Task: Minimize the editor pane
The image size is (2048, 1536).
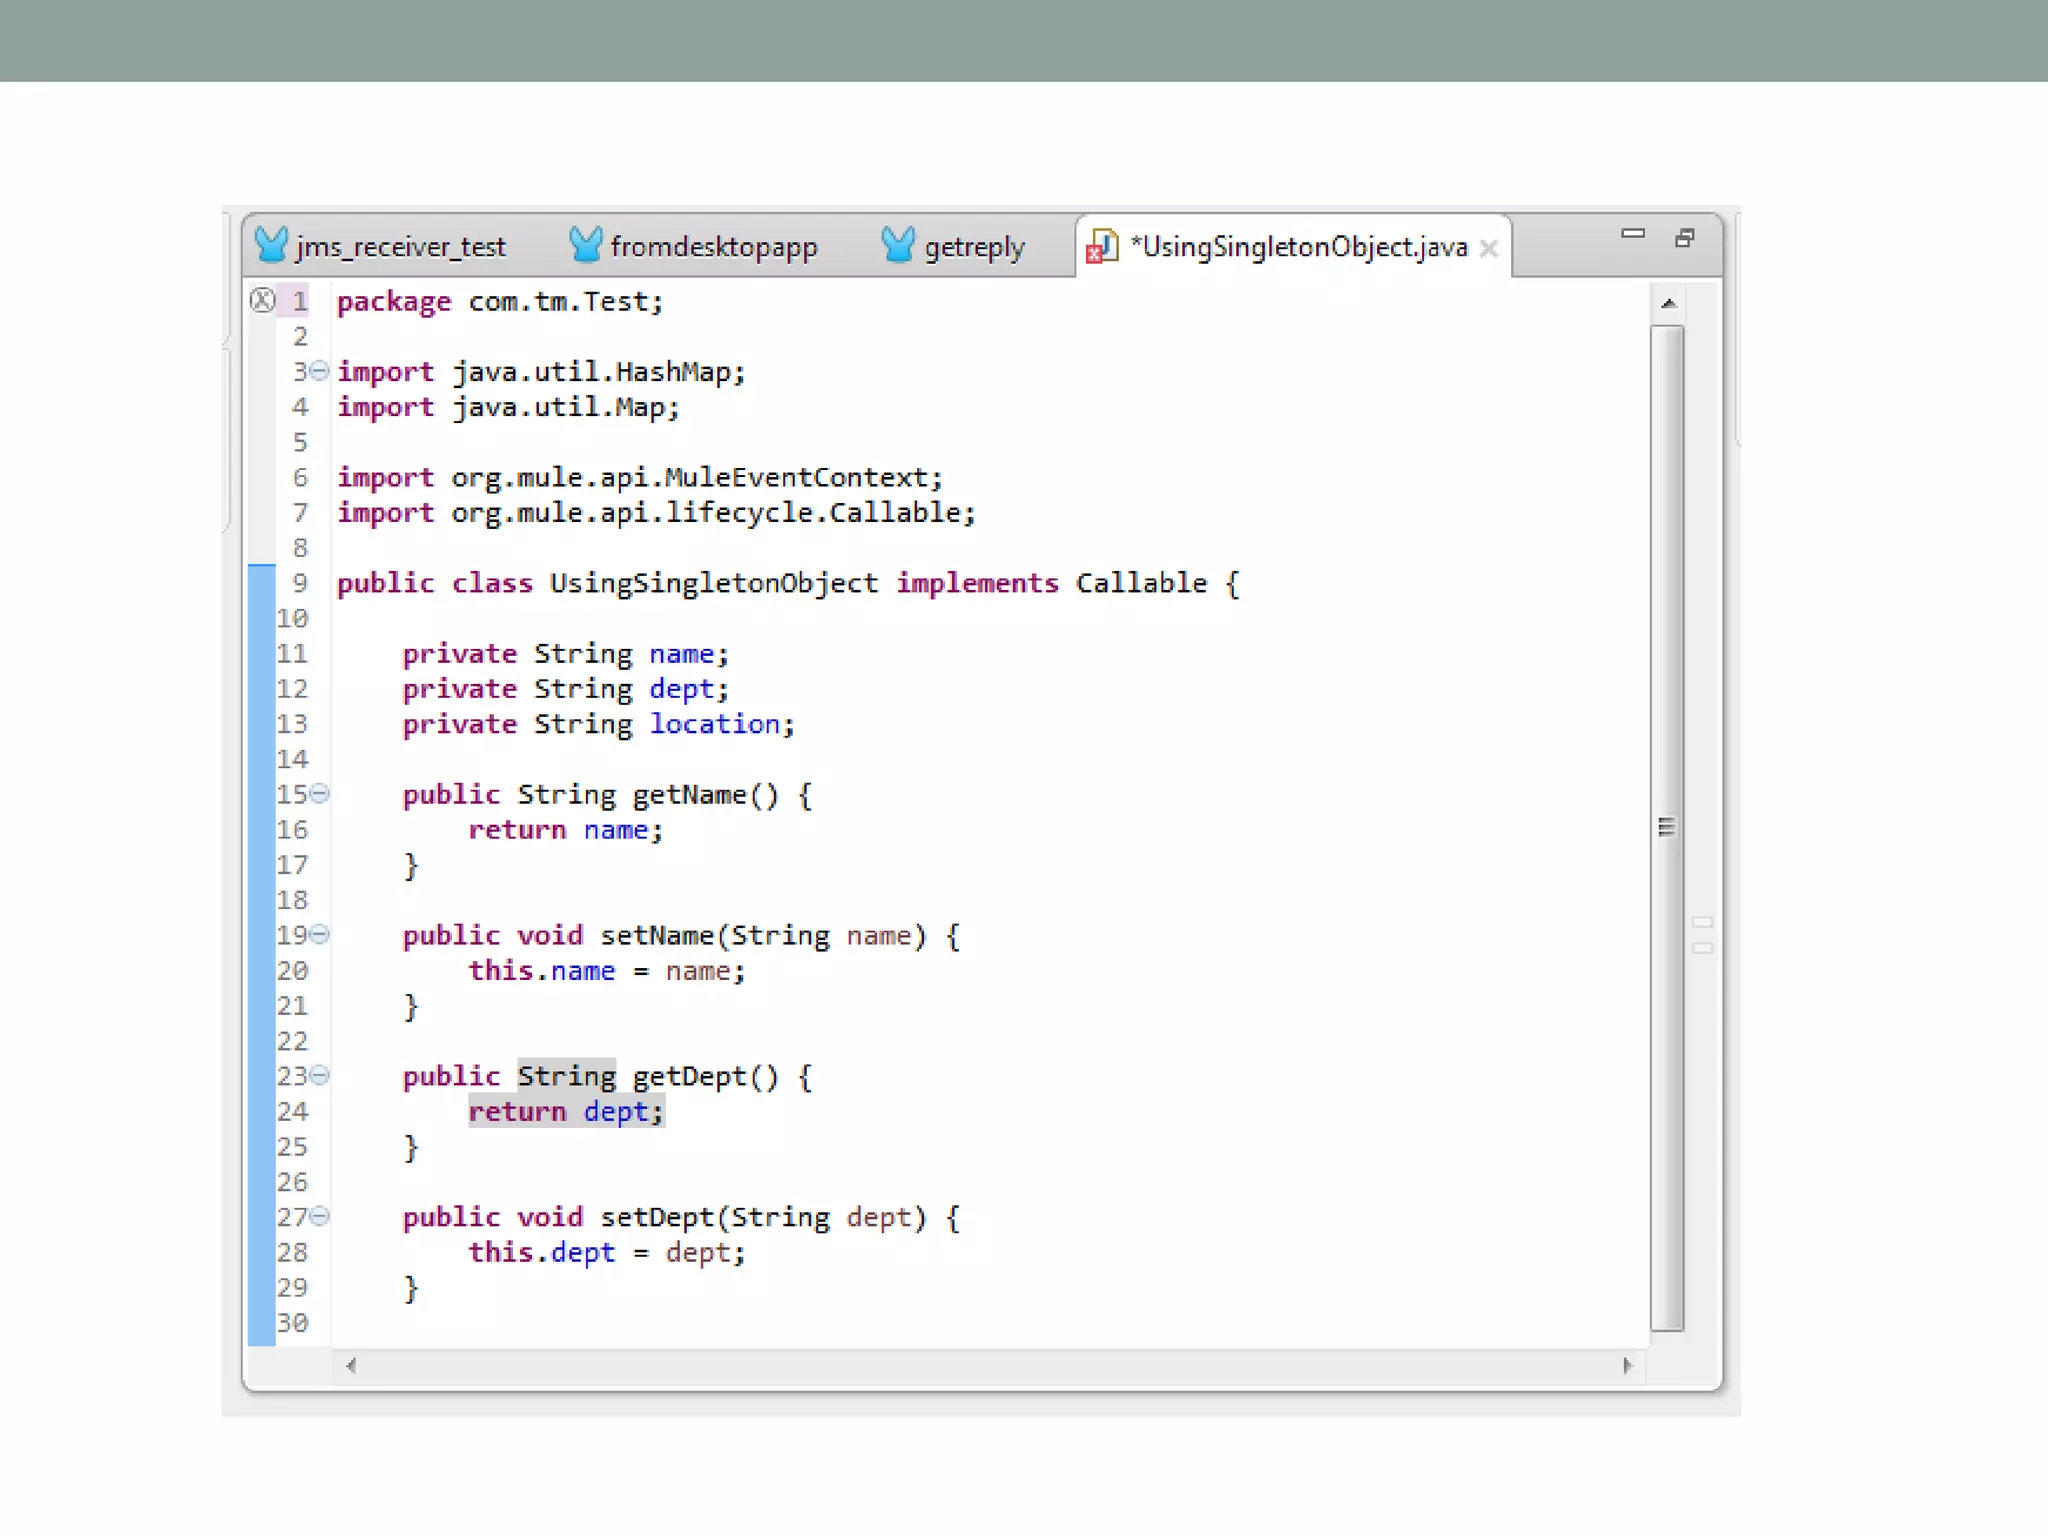Action: coord(1632,234)
